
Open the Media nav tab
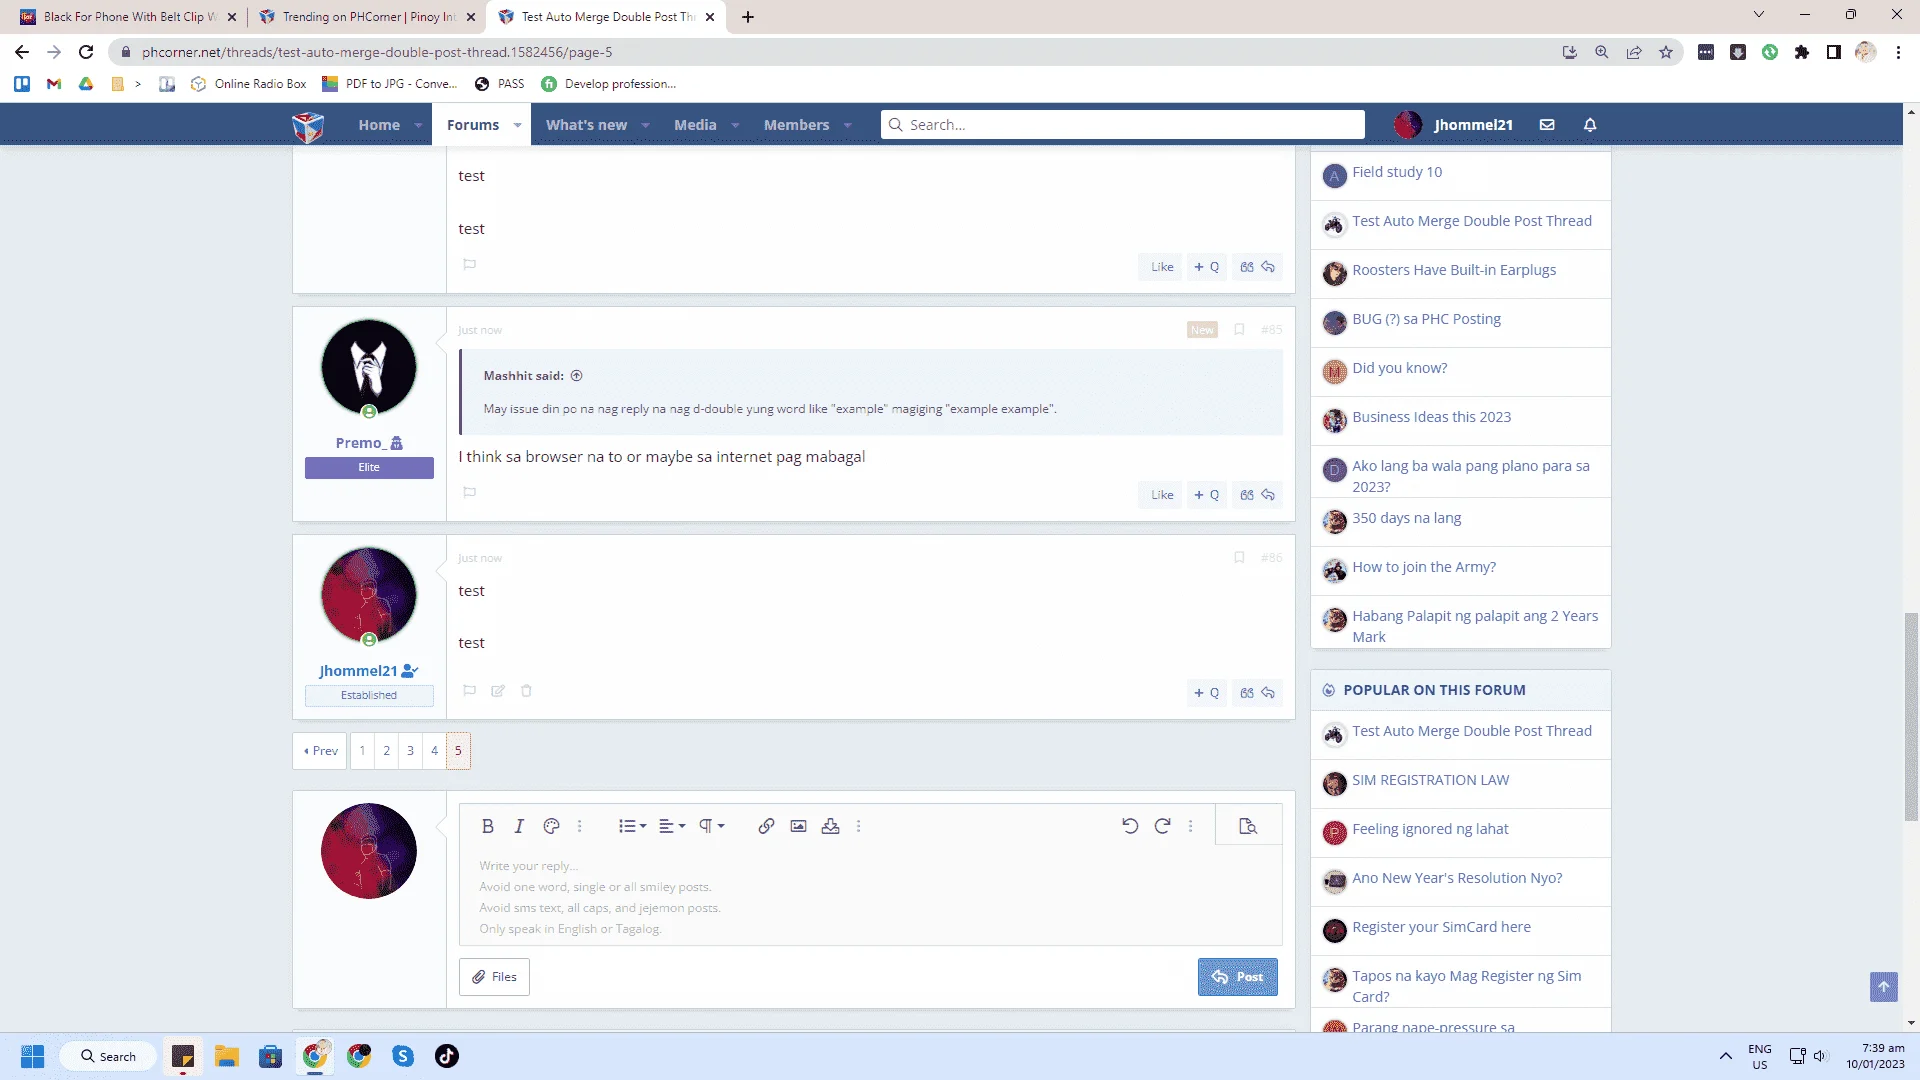tap(695, 125)
